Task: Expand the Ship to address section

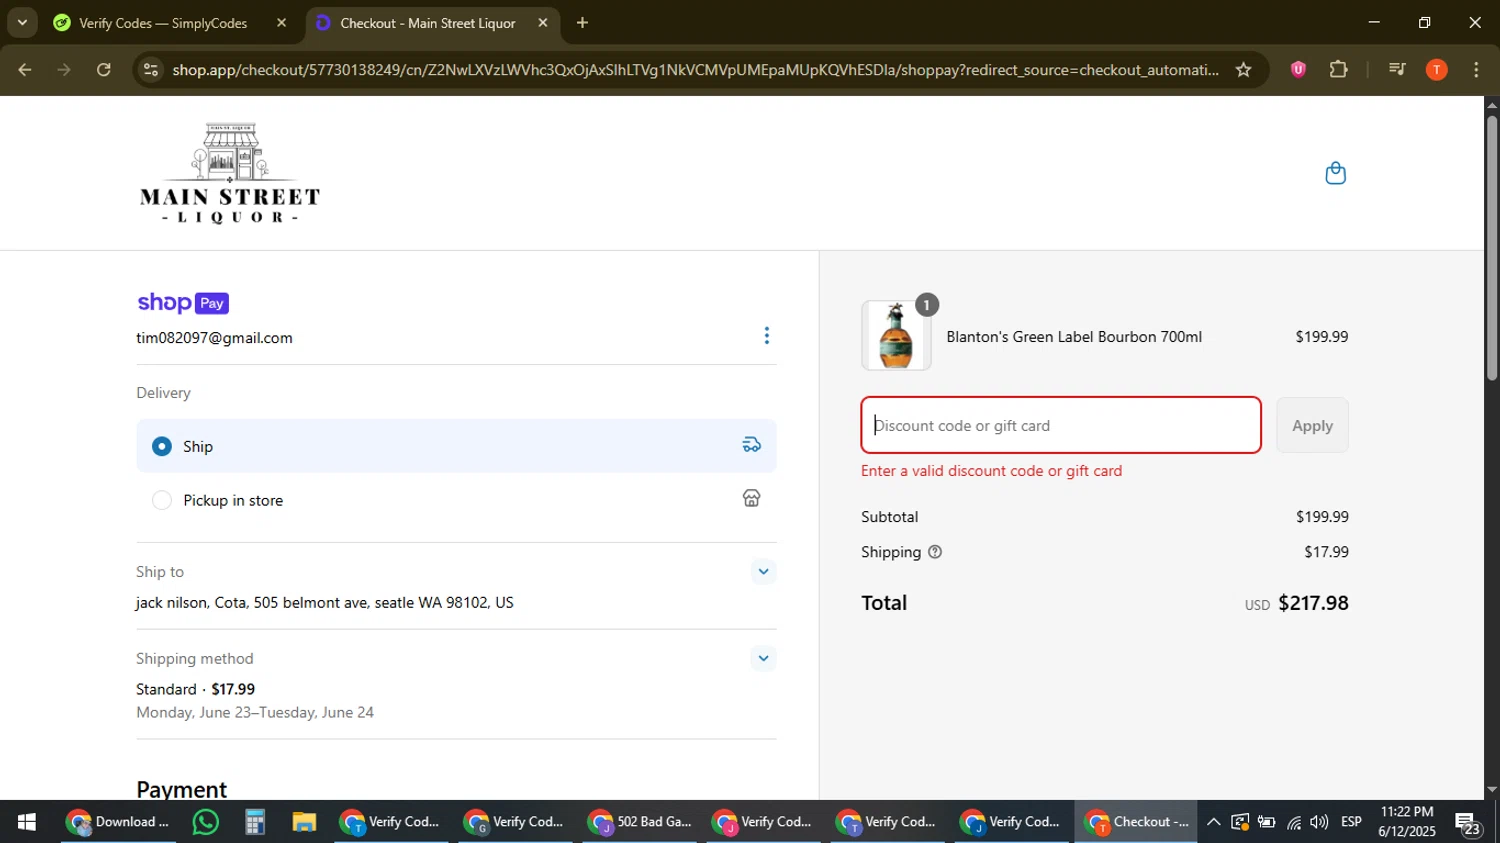Action: [763, 572]
